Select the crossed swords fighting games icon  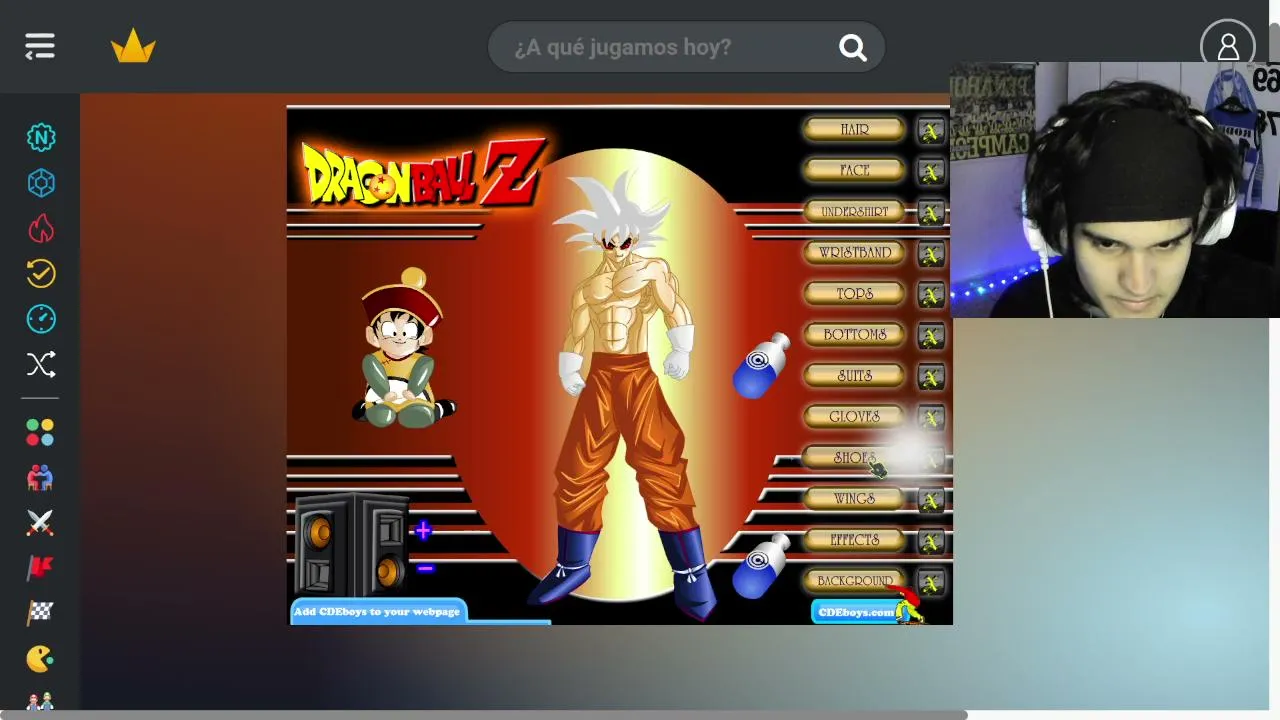40,522
